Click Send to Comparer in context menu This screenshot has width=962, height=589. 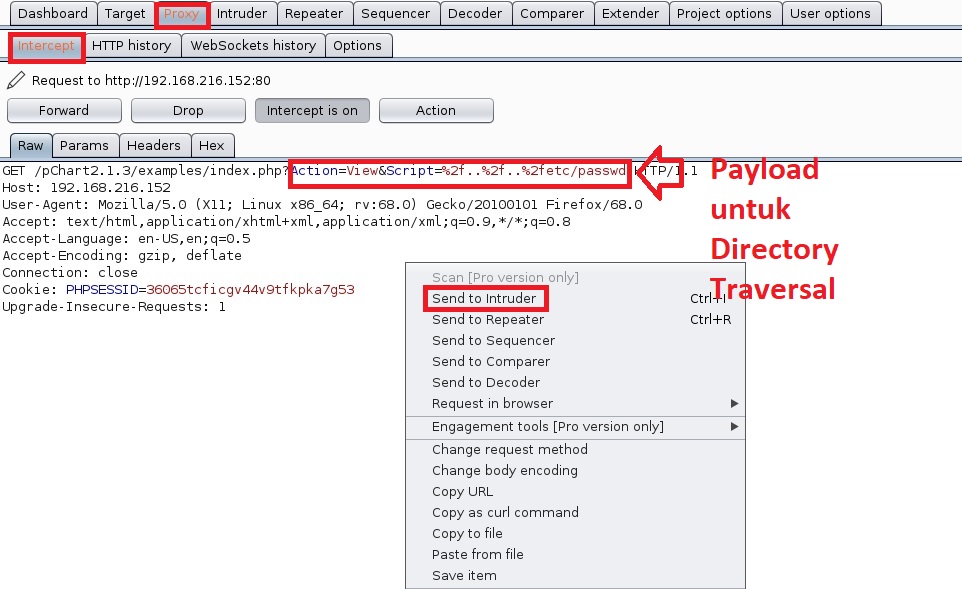[490, 361]
